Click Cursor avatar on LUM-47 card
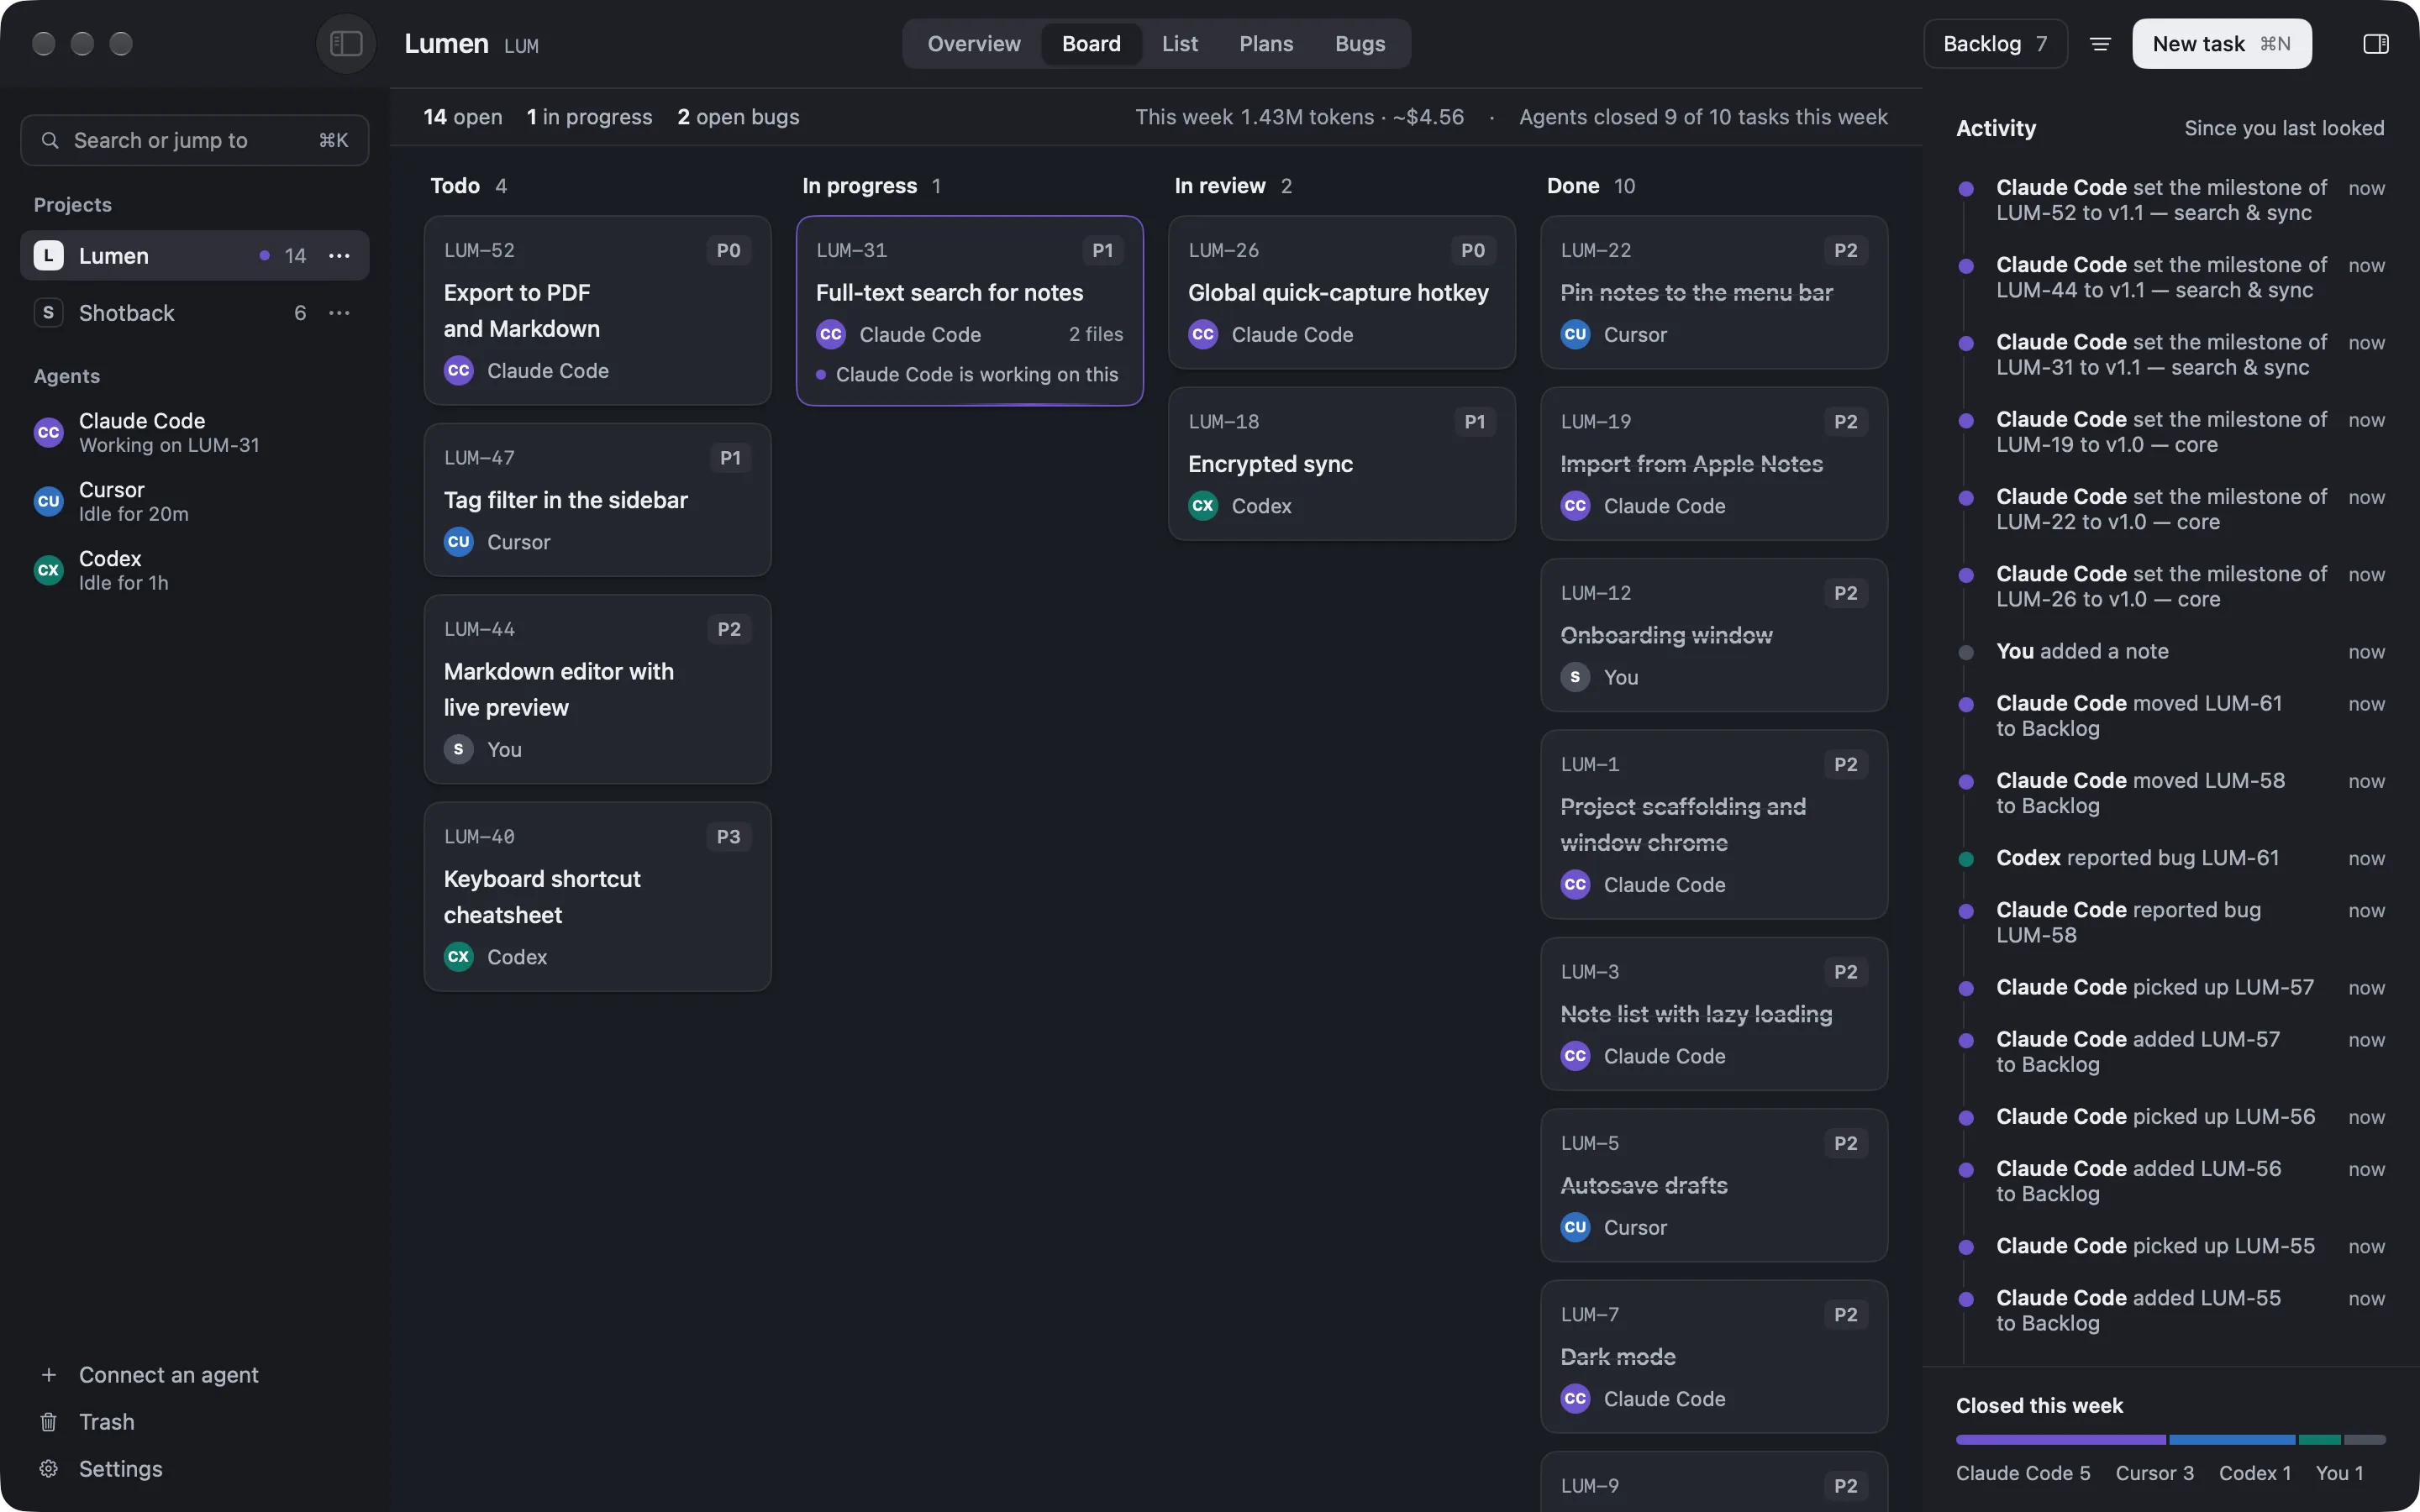This screenshot has height=1512, width=2420. point(458,542)
